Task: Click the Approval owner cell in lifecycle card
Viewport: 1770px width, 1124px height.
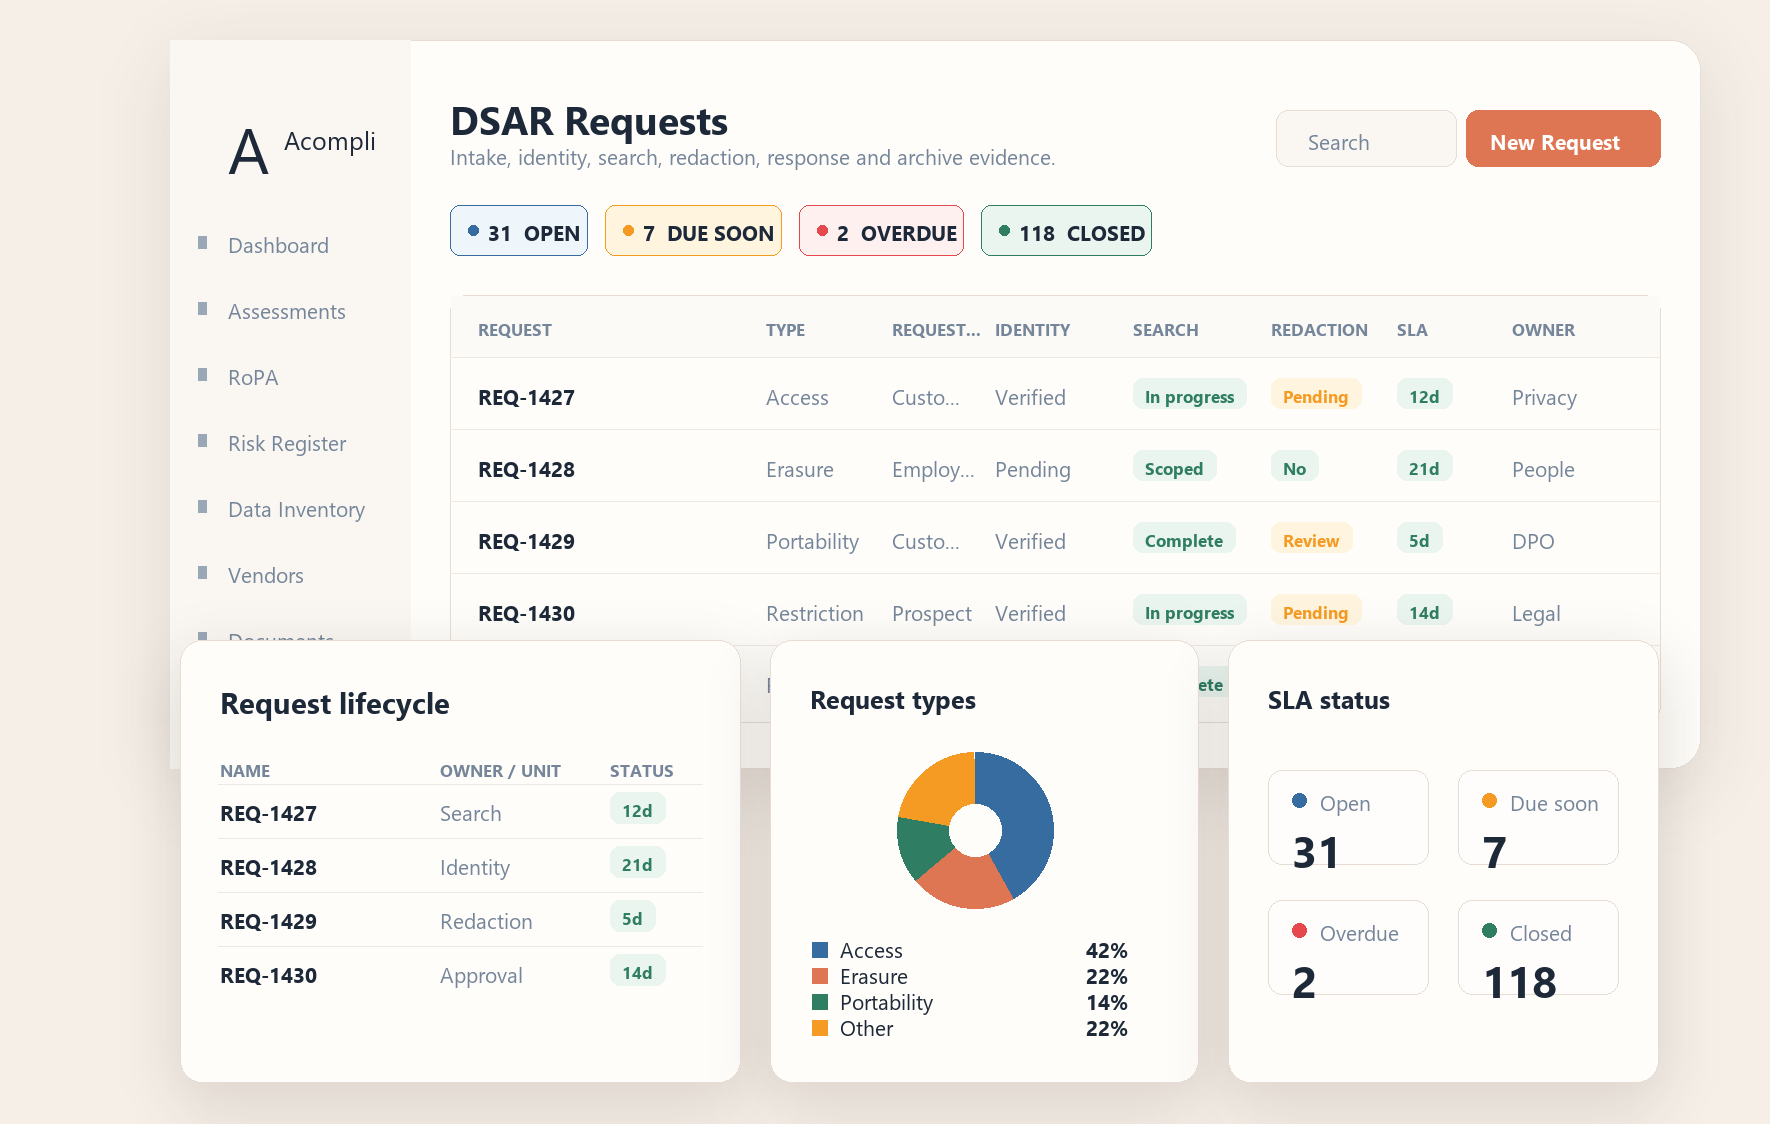Action: [x=481, y=976]
